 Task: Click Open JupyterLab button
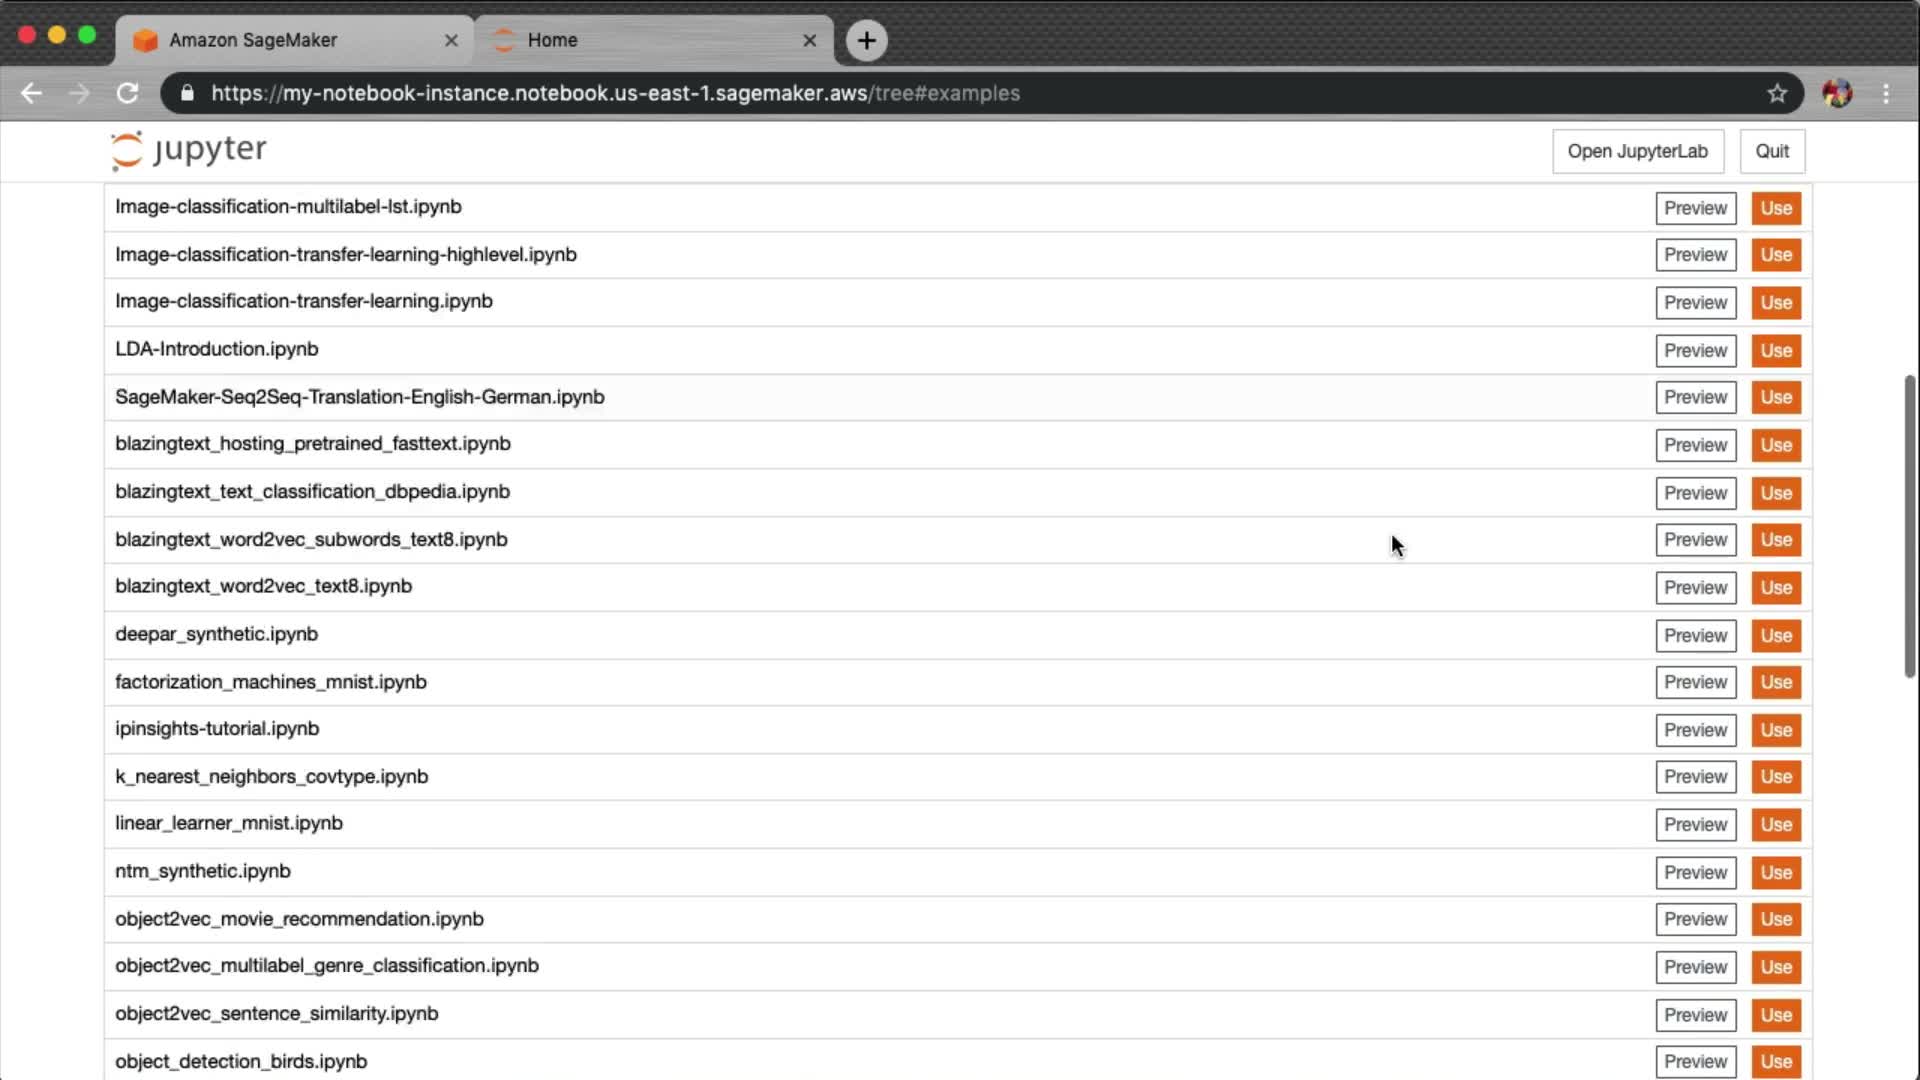tap(1637, 151)
